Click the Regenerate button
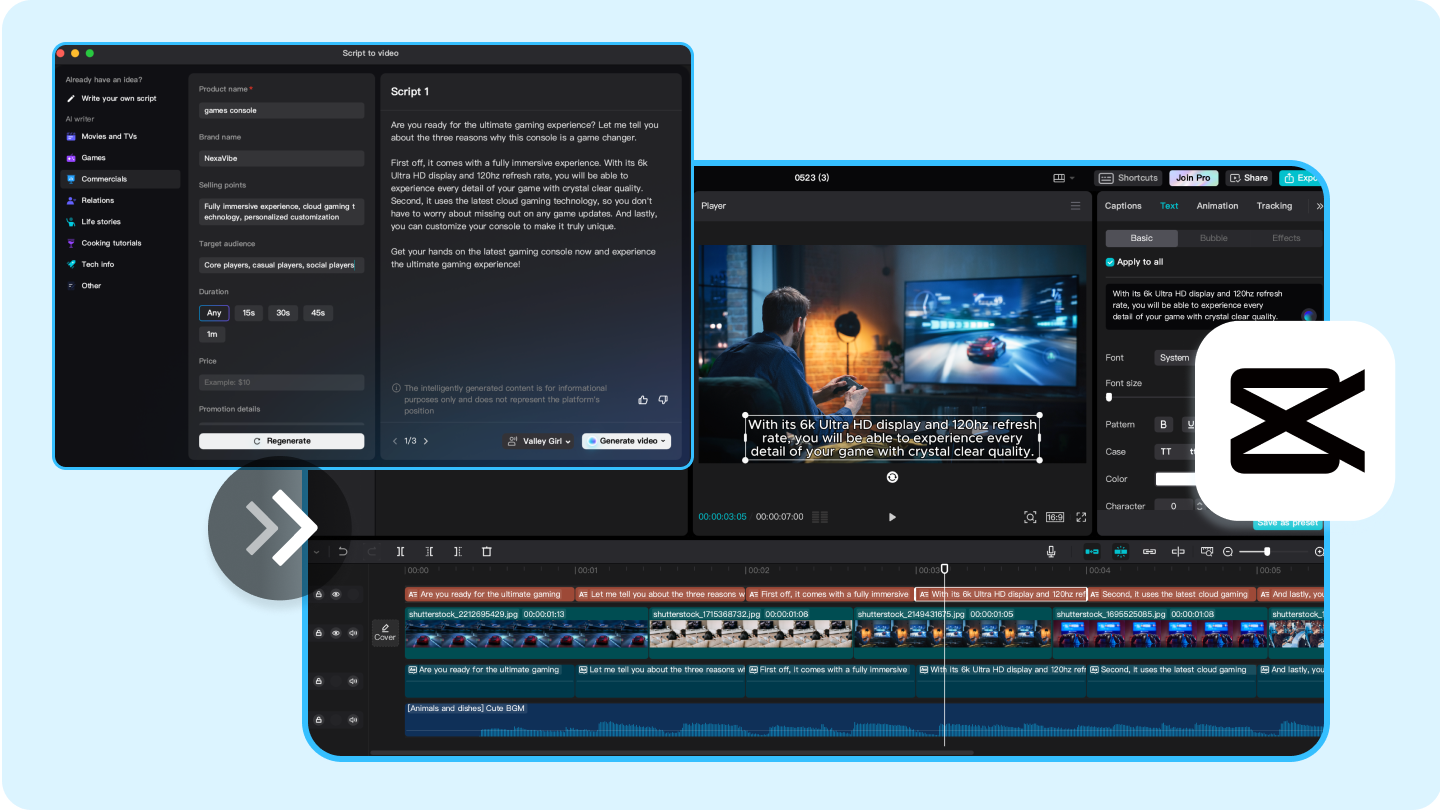 click(282, 441)
